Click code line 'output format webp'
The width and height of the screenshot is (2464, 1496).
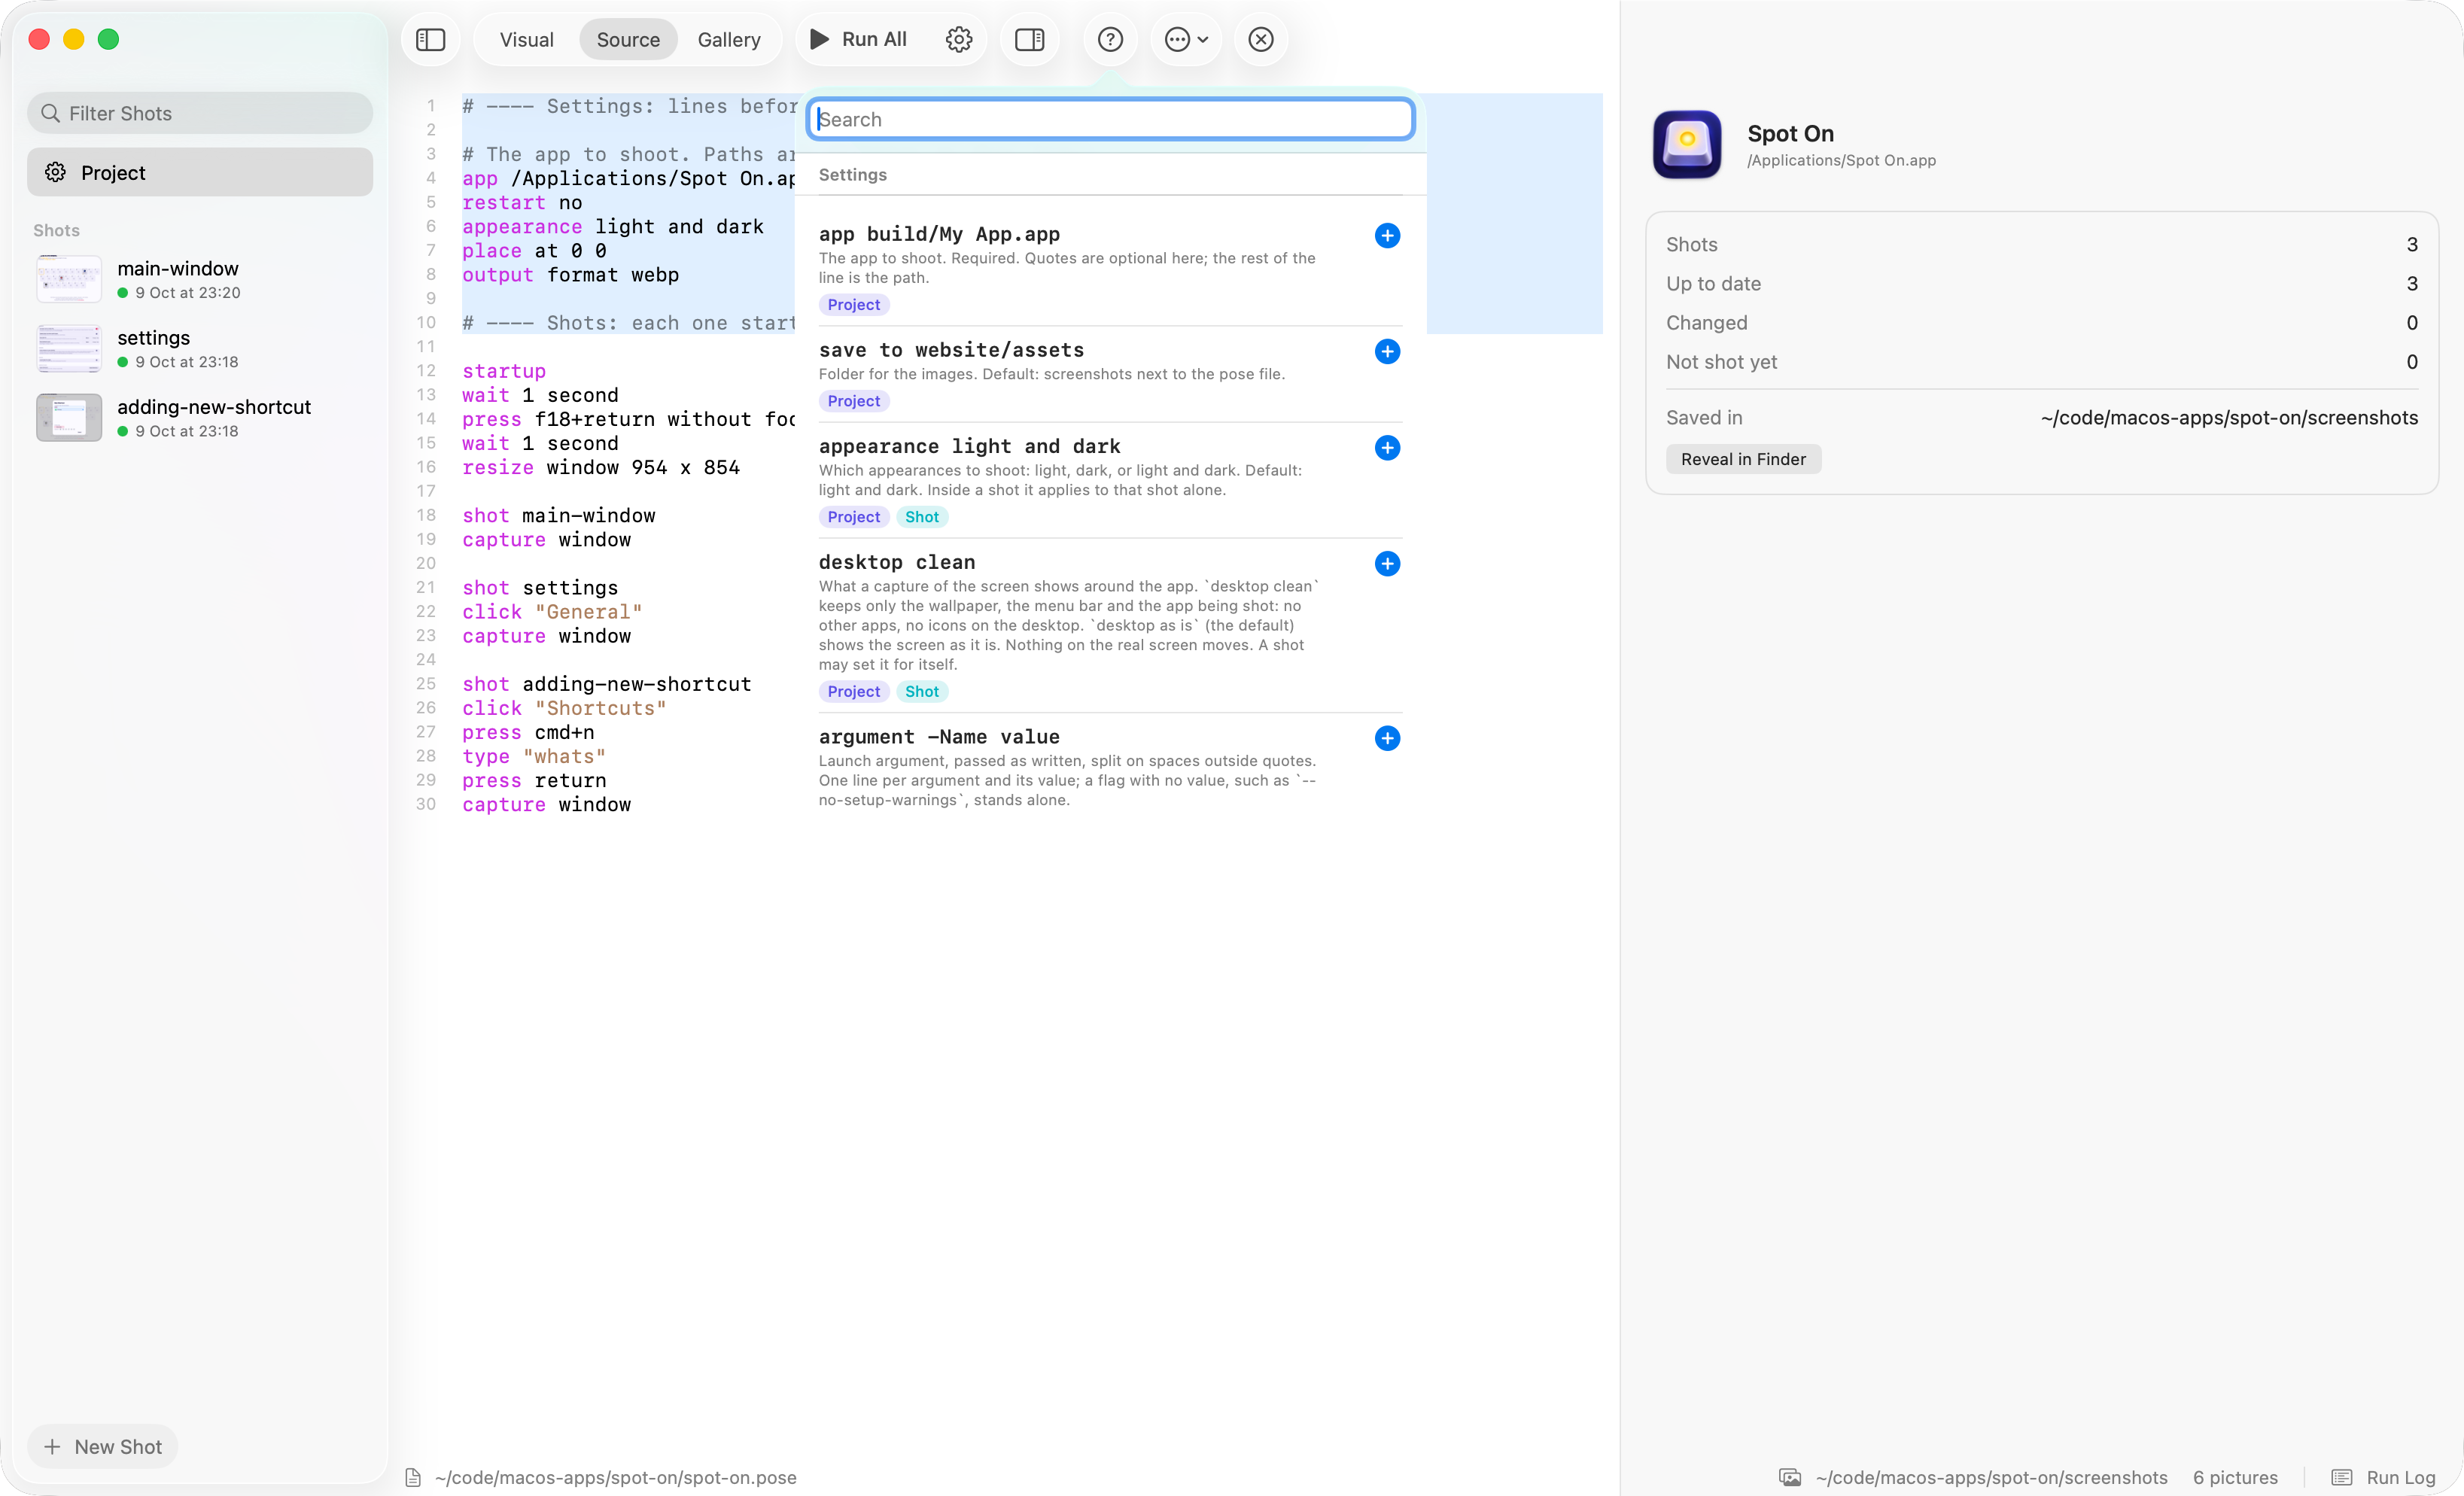[570, 274]
